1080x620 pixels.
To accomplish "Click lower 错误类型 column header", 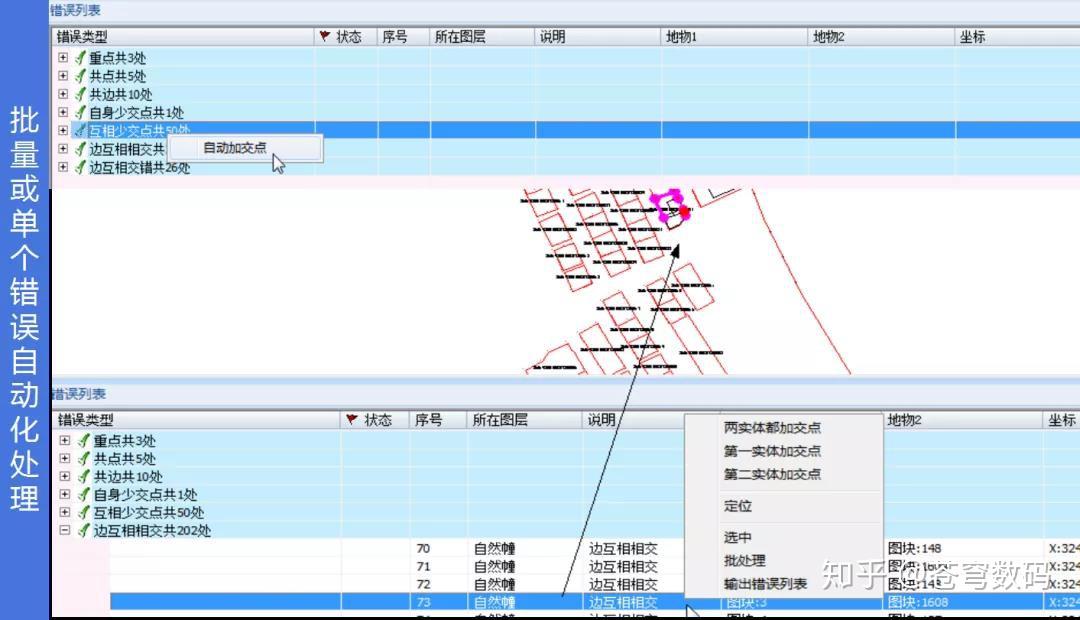I will coord(196,420).
